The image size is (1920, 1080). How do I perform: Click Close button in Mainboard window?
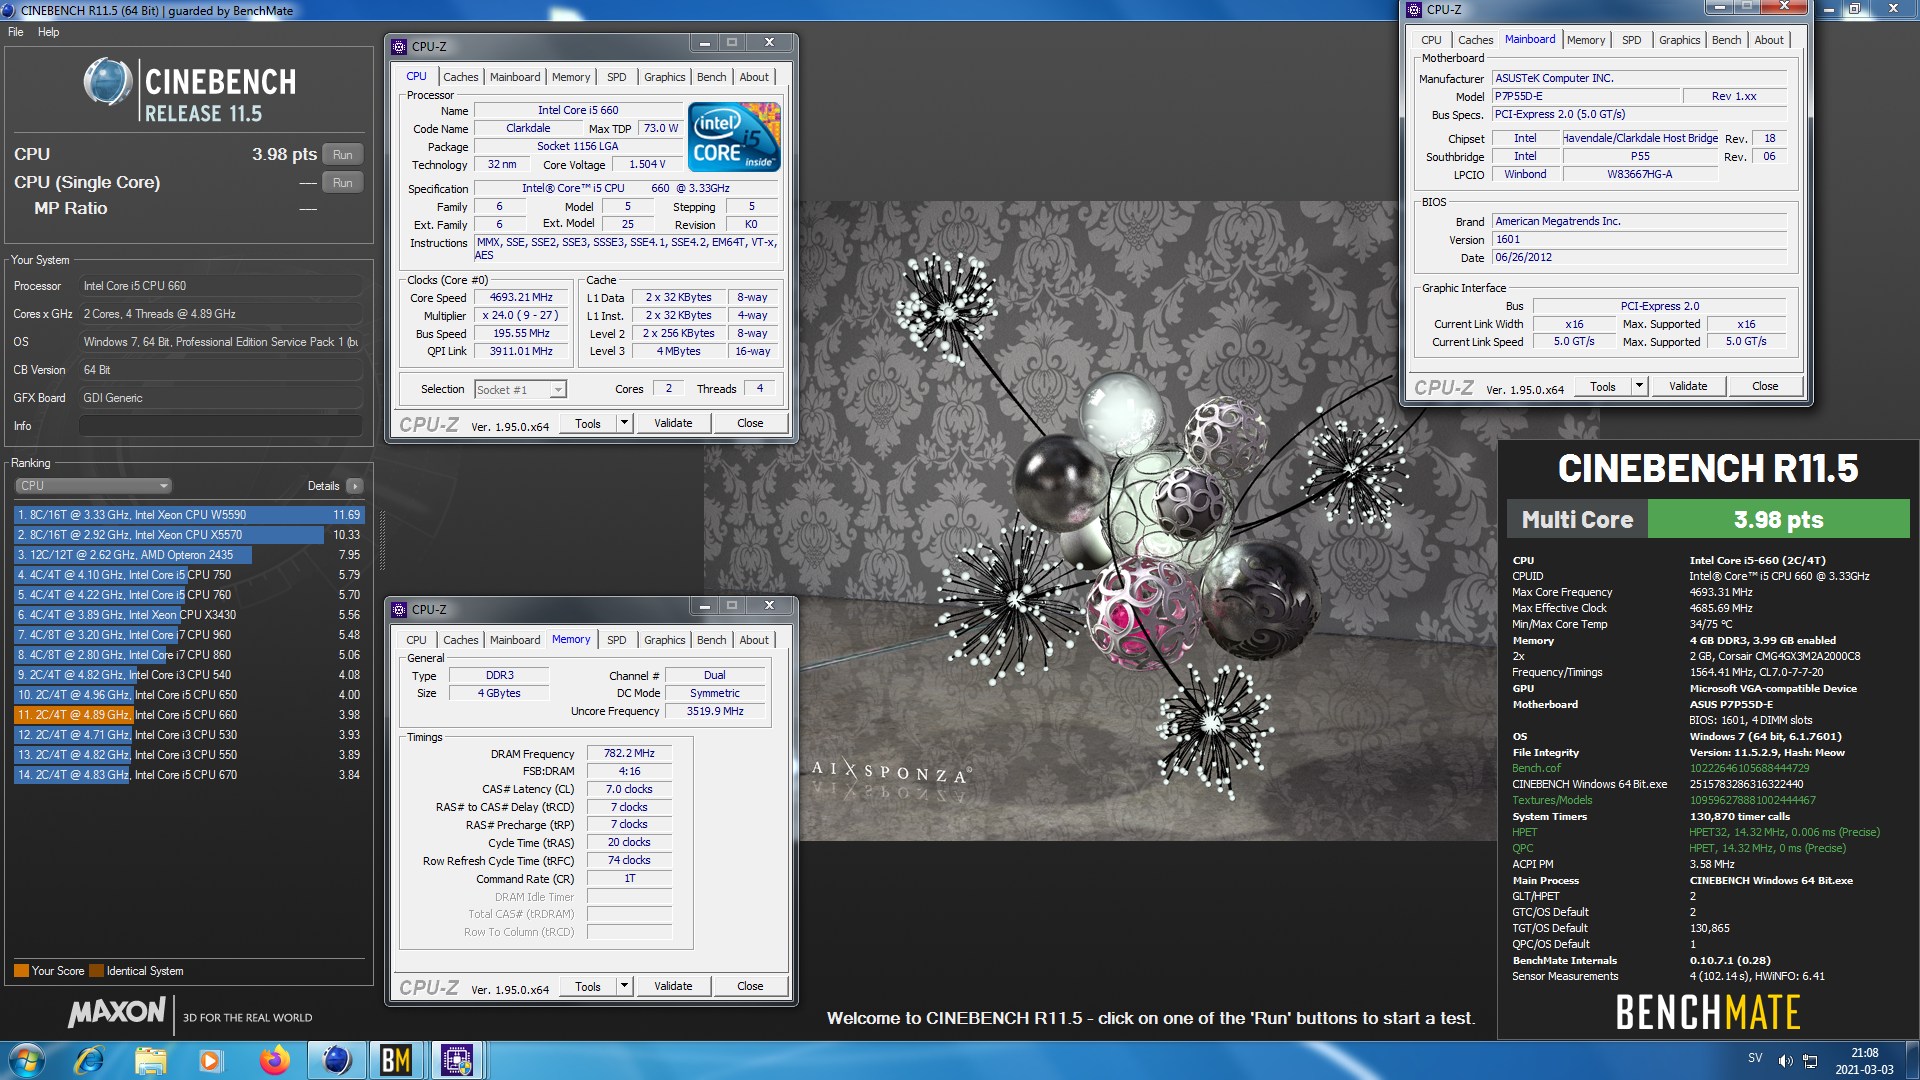tap(1765, 386)
